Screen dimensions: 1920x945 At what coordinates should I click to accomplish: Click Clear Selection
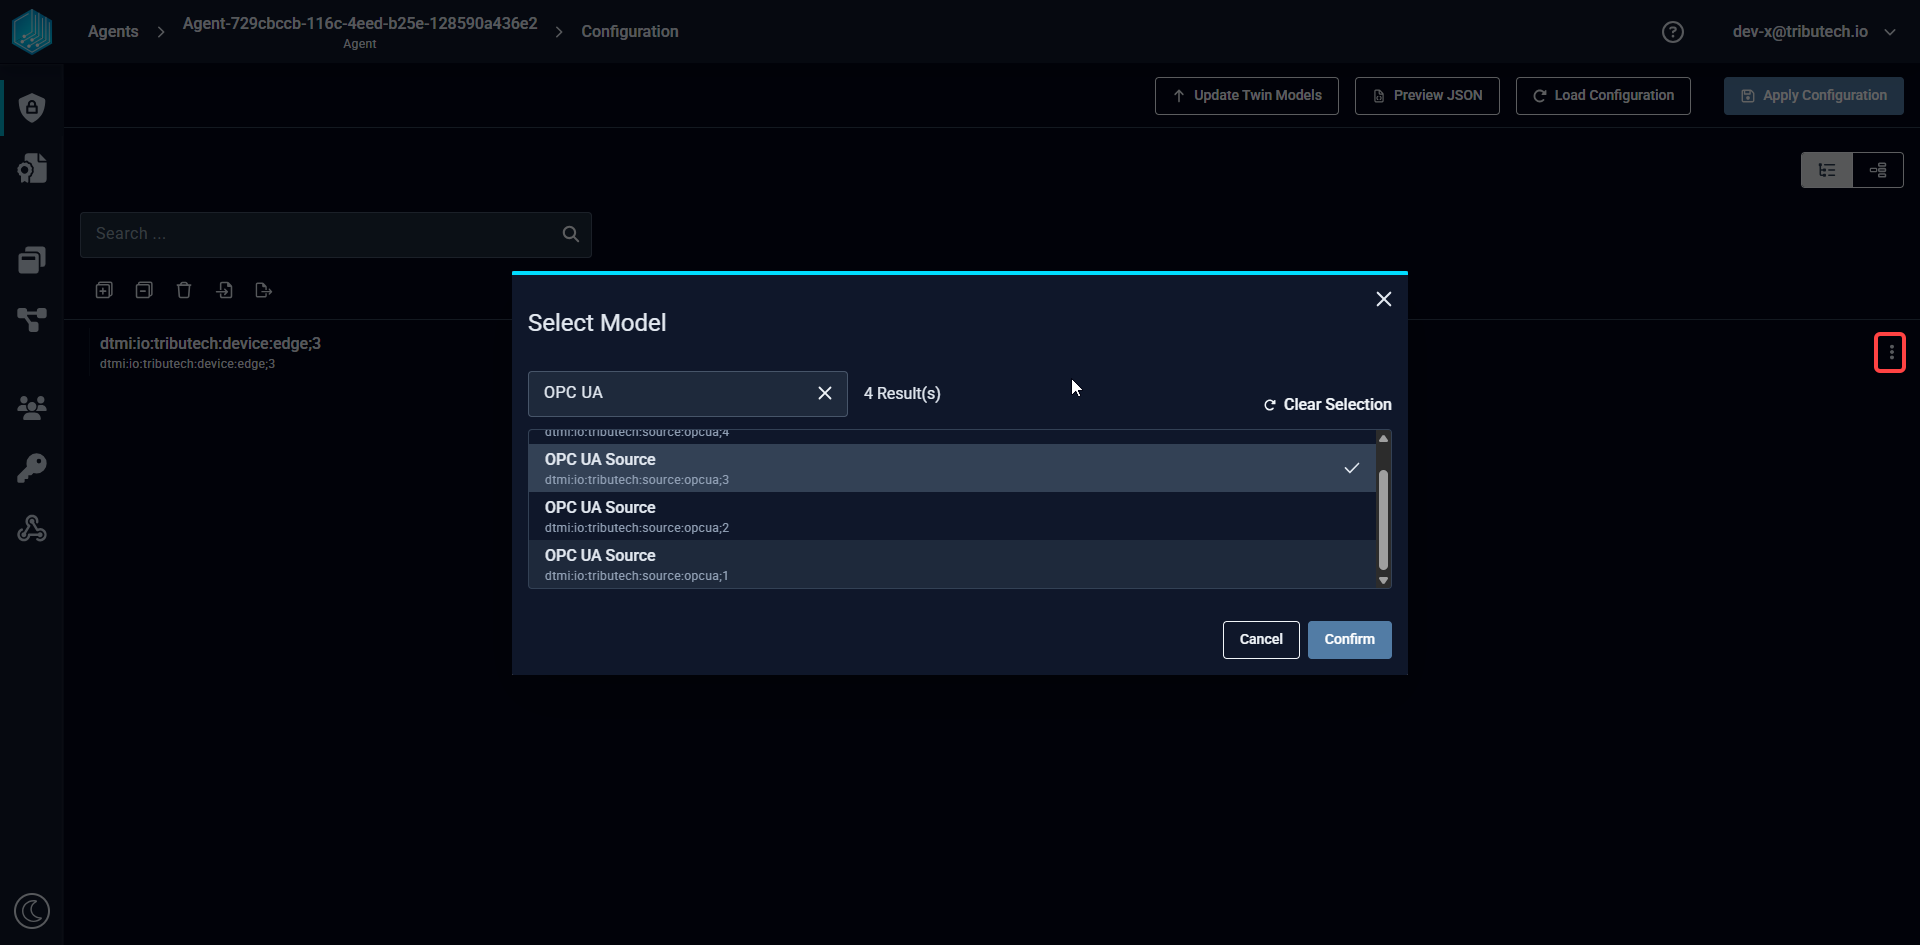[x=1327, y=405]
